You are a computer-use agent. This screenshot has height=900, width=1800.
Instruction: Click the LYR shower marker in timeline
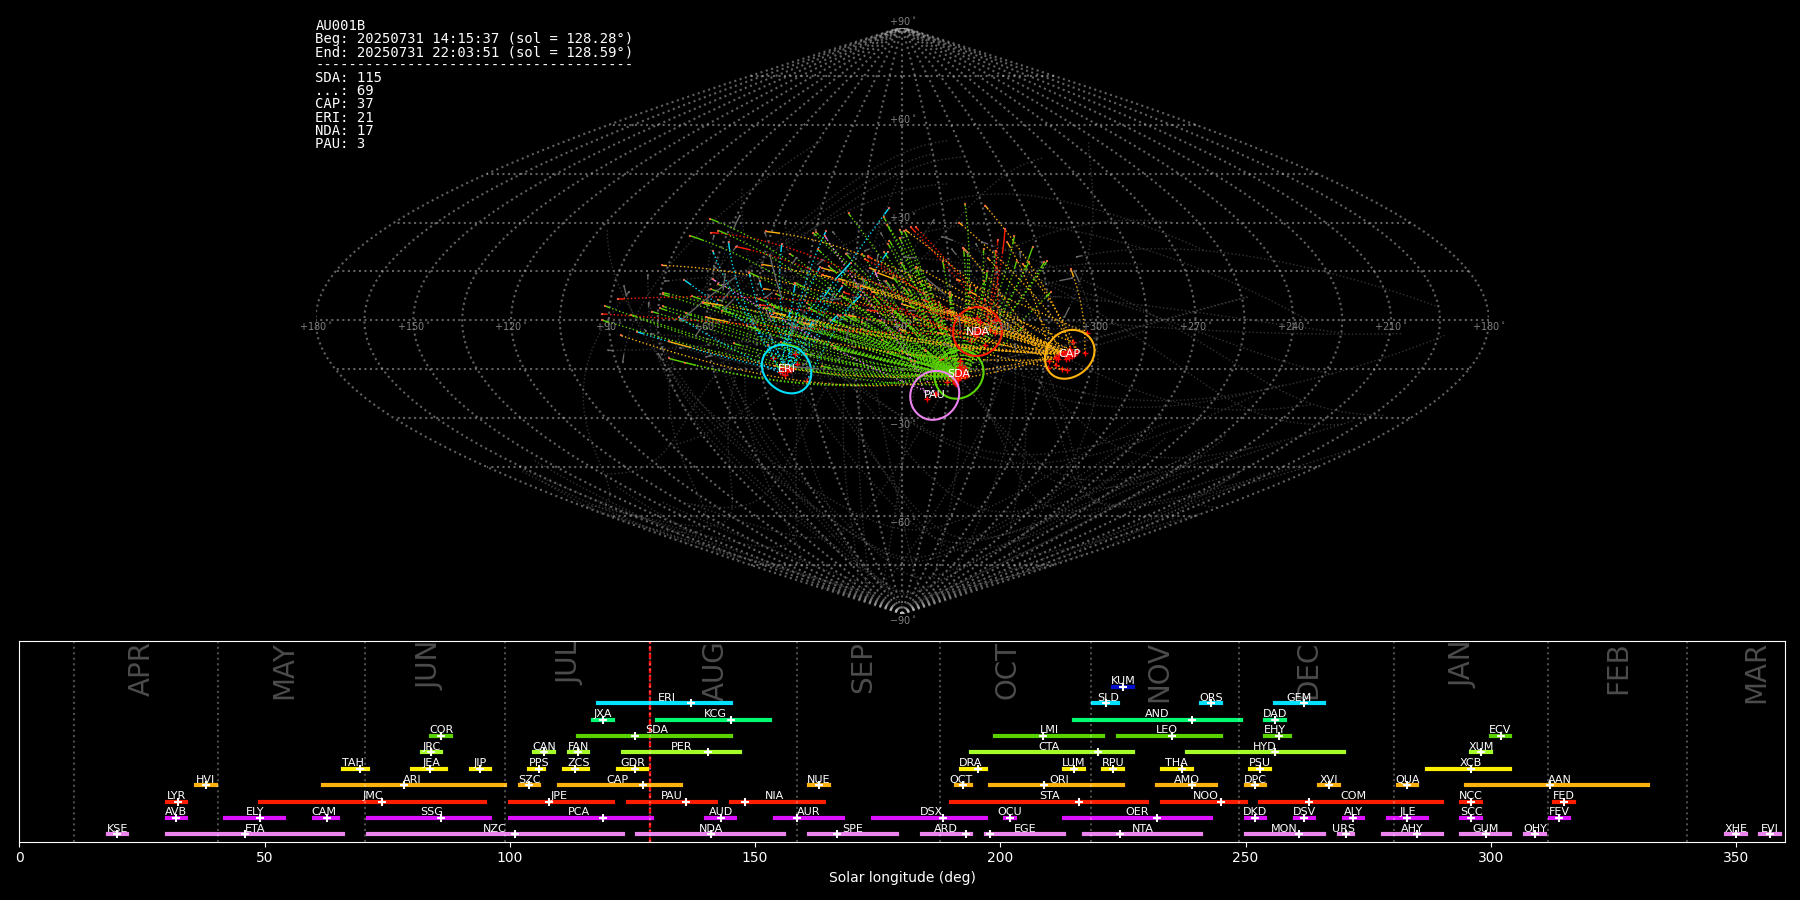pyautogui.click(x=176, y=802)
